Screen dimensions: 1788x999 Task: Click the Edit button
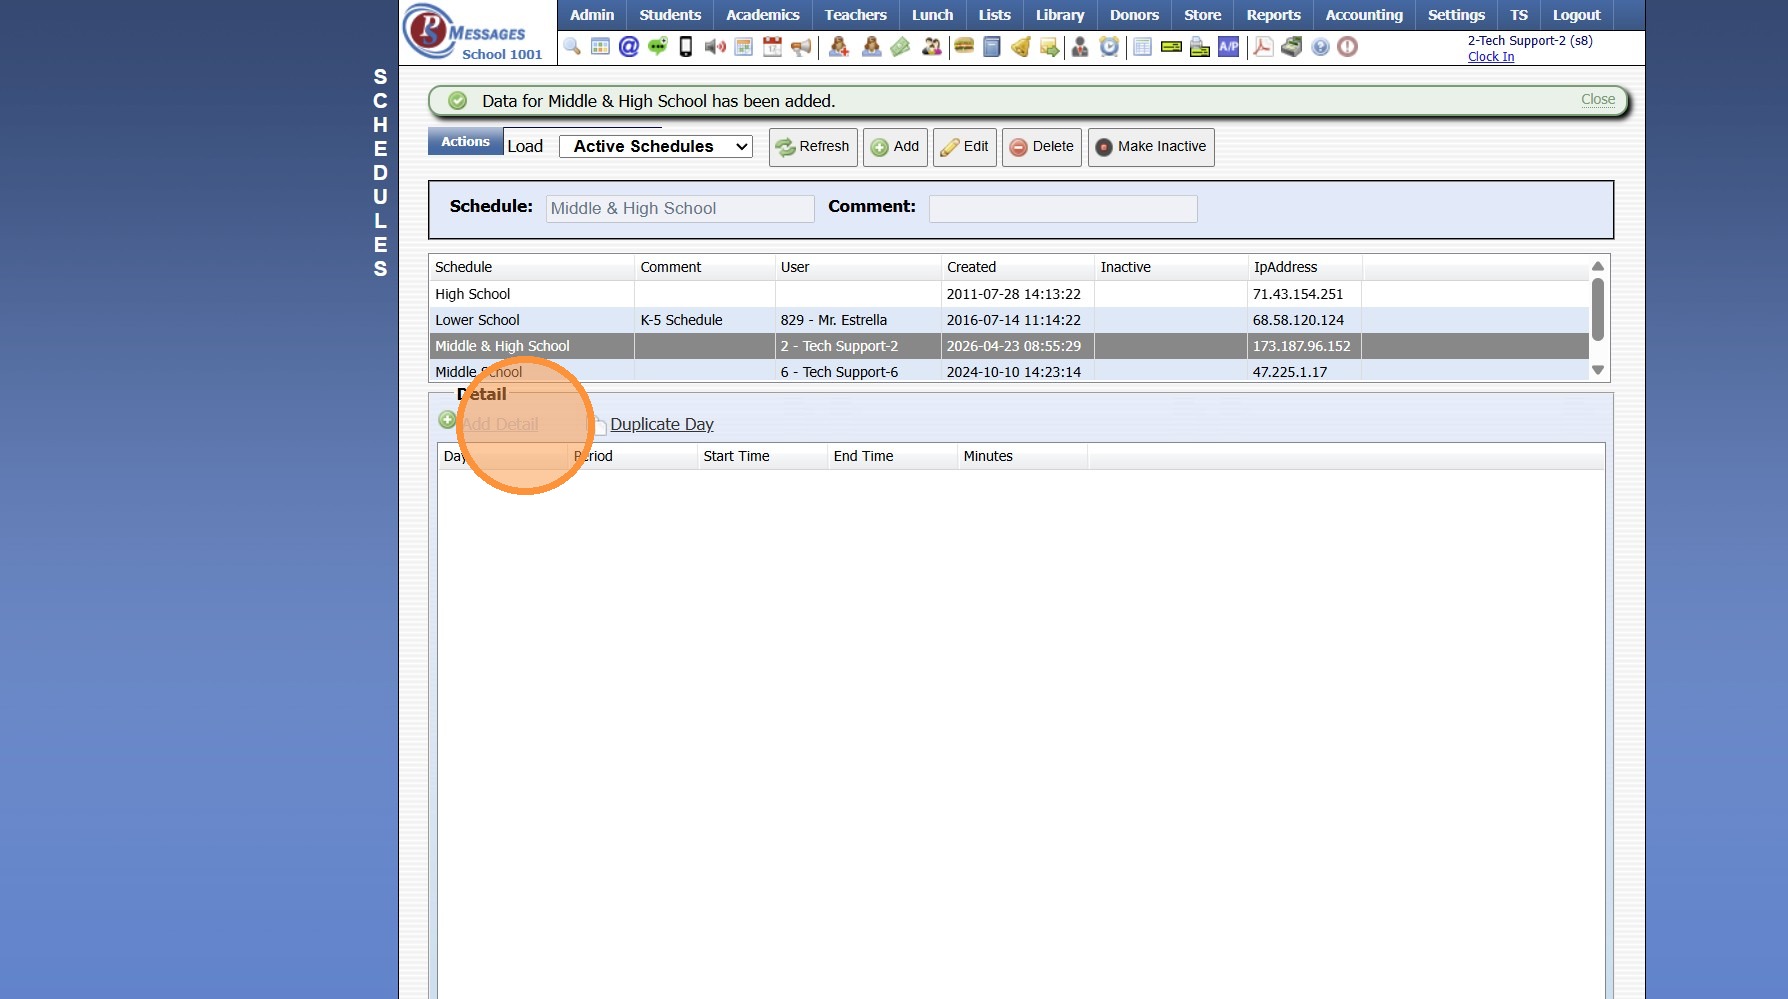(x=965, y=147)
